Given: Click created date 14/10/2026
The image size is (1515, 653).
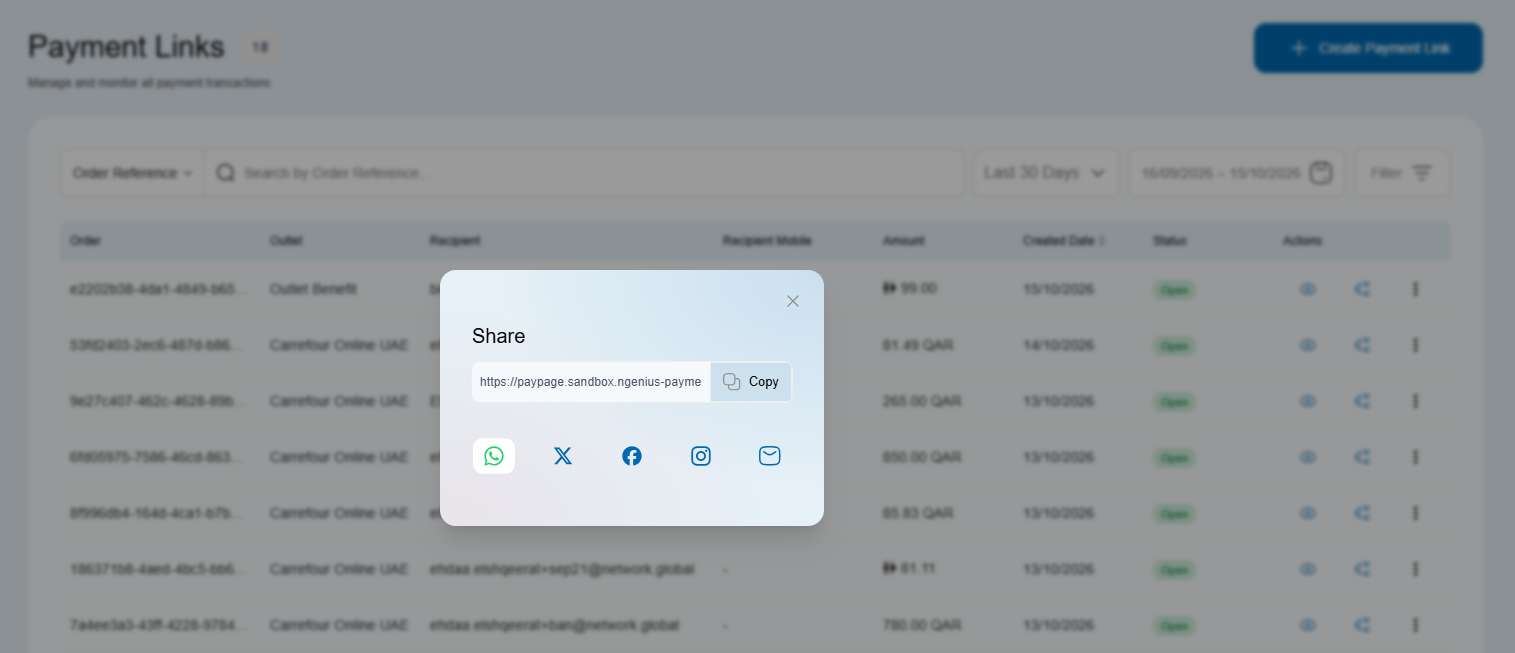Looking at the screenshot, I should [x=1058, y=345].
